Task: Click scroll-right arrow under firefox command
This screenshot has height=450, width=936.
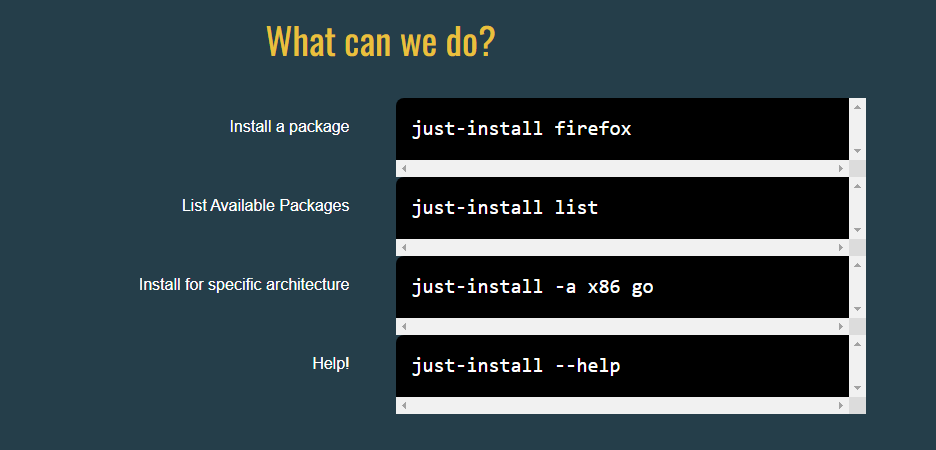Action: pyautogui.click(x=841, y=168)
